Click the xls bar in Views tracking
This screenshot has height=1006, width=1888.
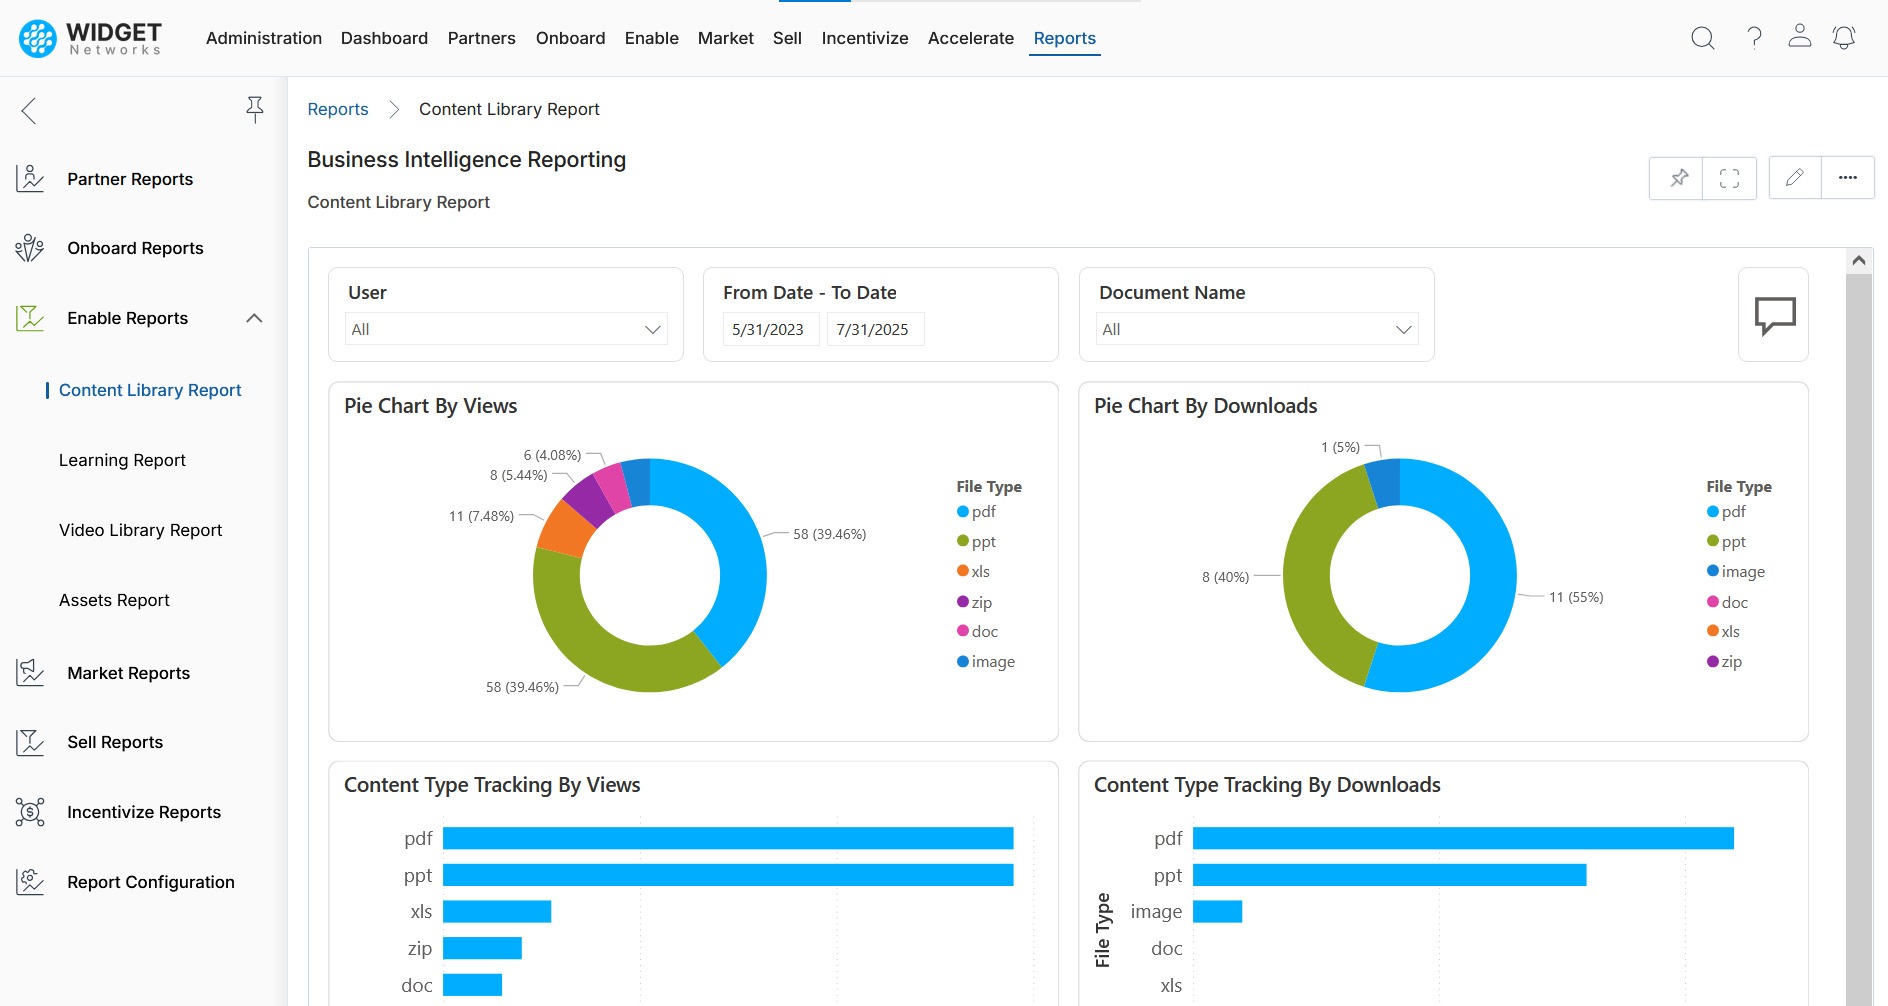pos(497,911)
